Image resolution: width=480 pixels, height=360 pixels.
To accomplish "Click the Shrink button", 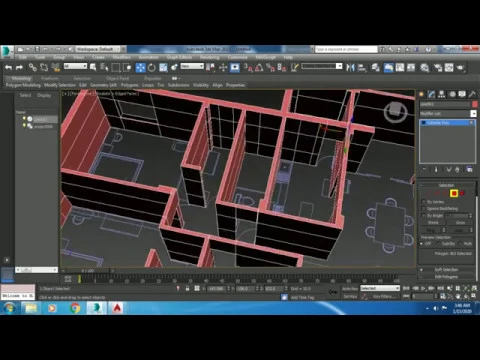I will [433, 222].
